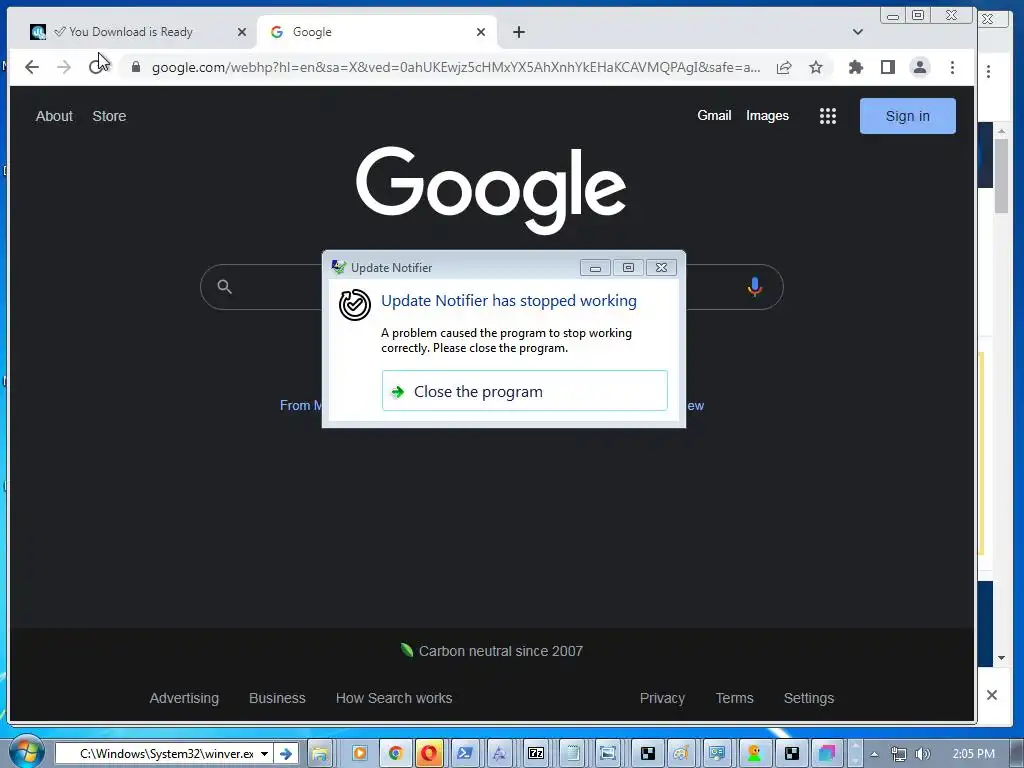1024x768 pixels.
Task: Open Chrome from the taskbar
Action: coord(395,753)
